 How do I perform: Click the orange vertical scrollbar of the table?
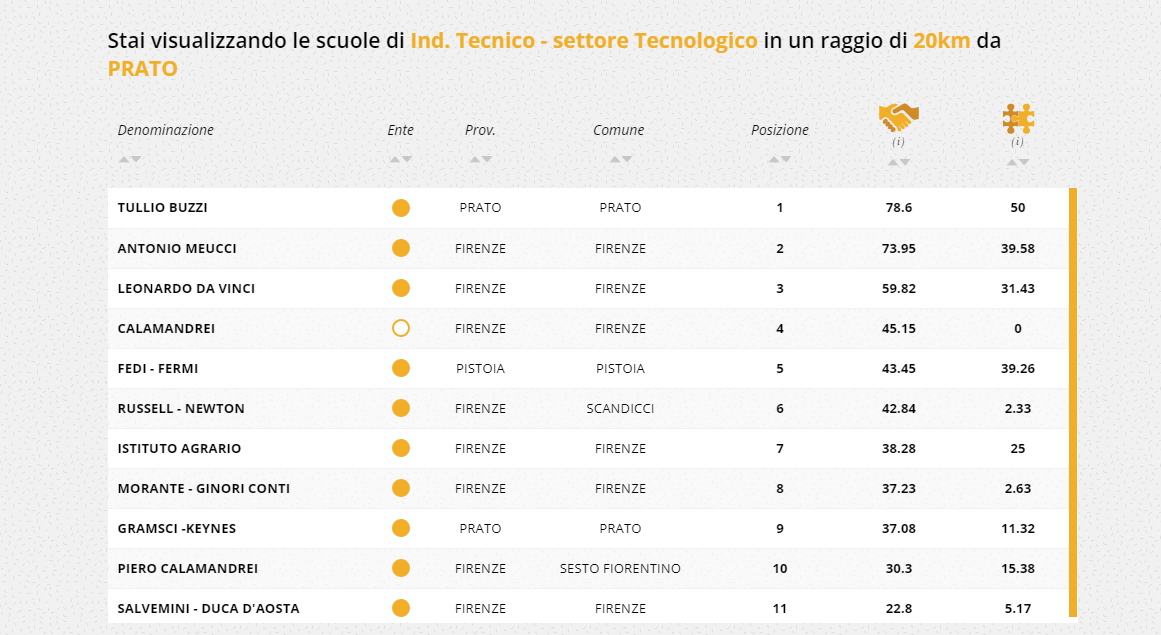pos(1073,400)
